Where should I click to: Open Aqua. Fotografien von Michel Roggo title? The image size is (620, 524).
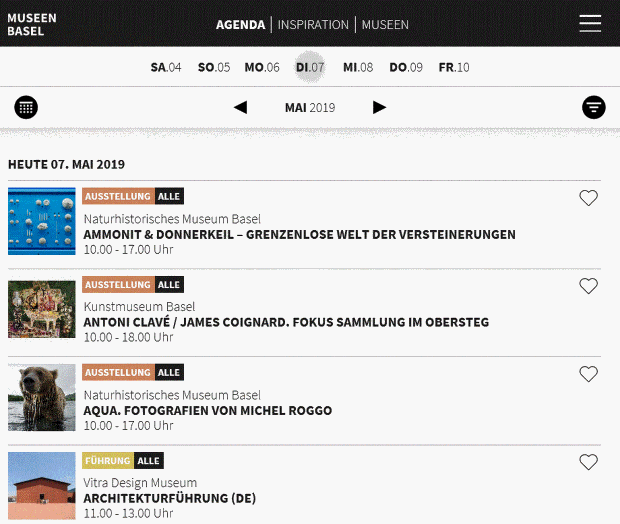pos(208,410)
